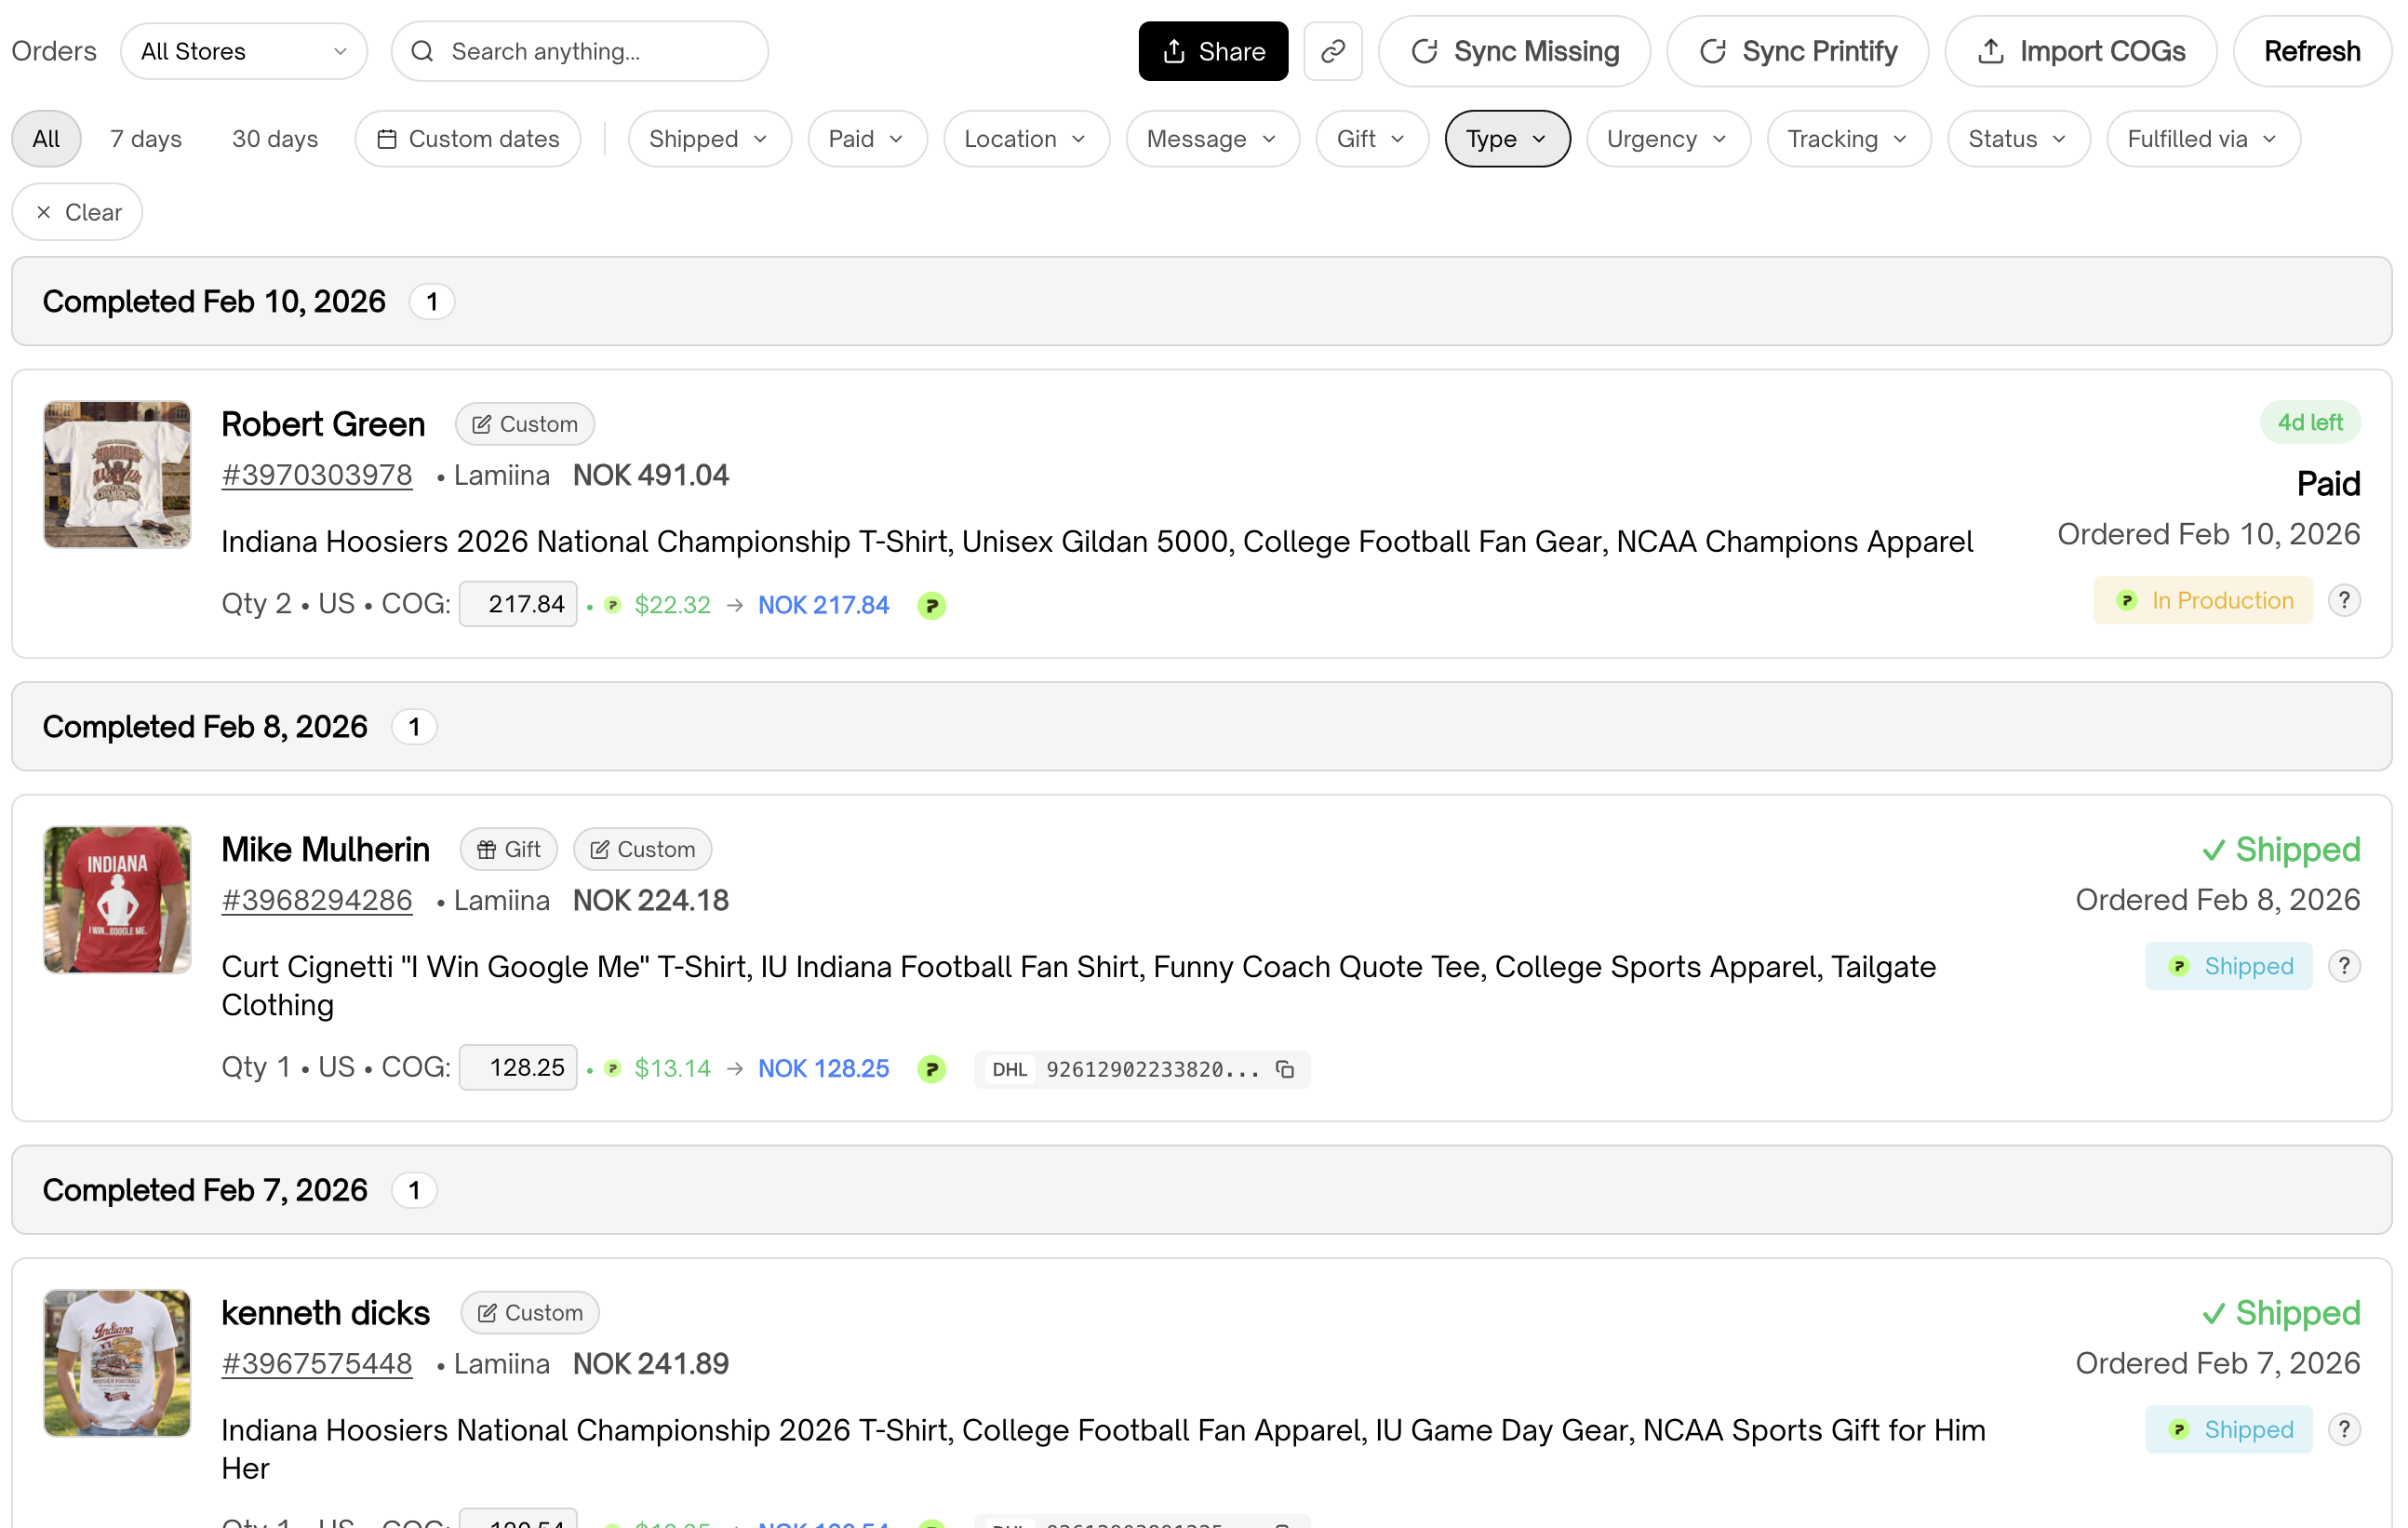Click Robert Green's COG input field
Screen dimensions: 2408x1528
pos(518,604)
